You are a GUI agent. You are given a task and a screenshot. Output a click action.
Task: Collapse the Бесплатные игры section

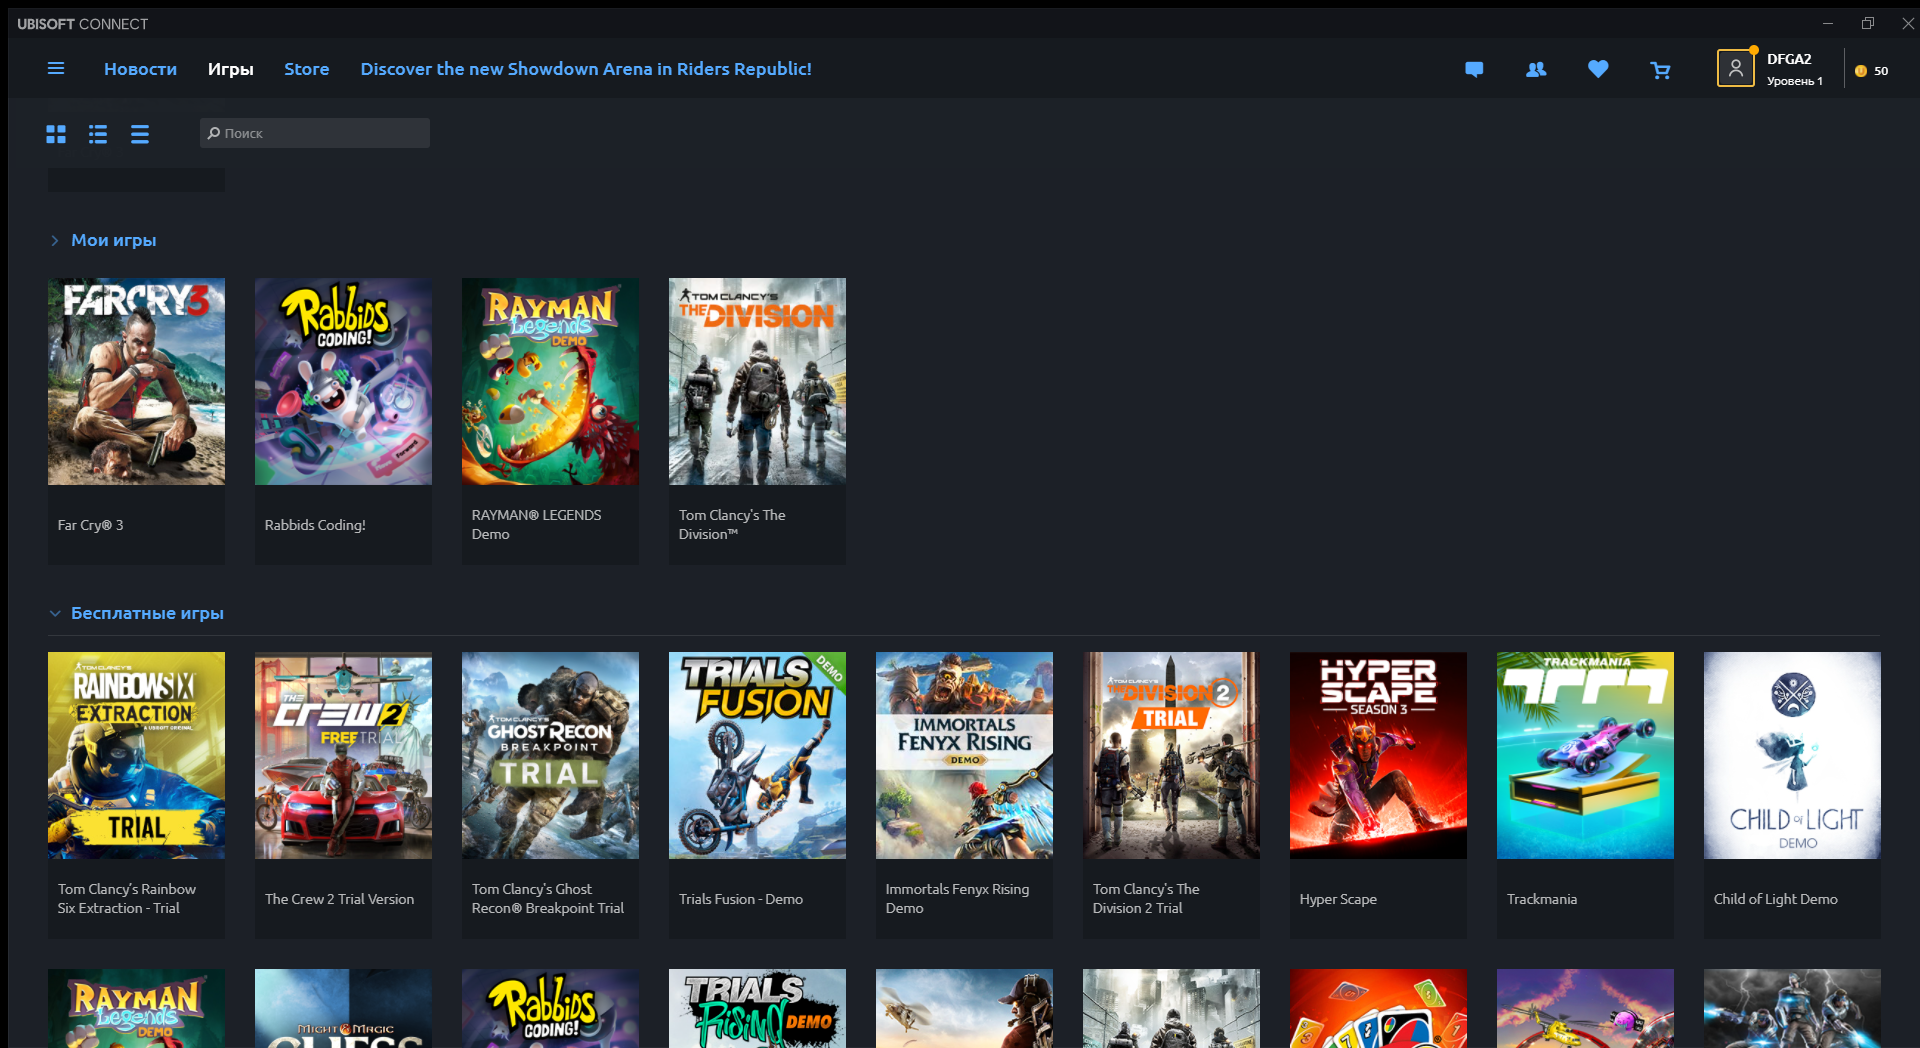(x=55, y=613)
